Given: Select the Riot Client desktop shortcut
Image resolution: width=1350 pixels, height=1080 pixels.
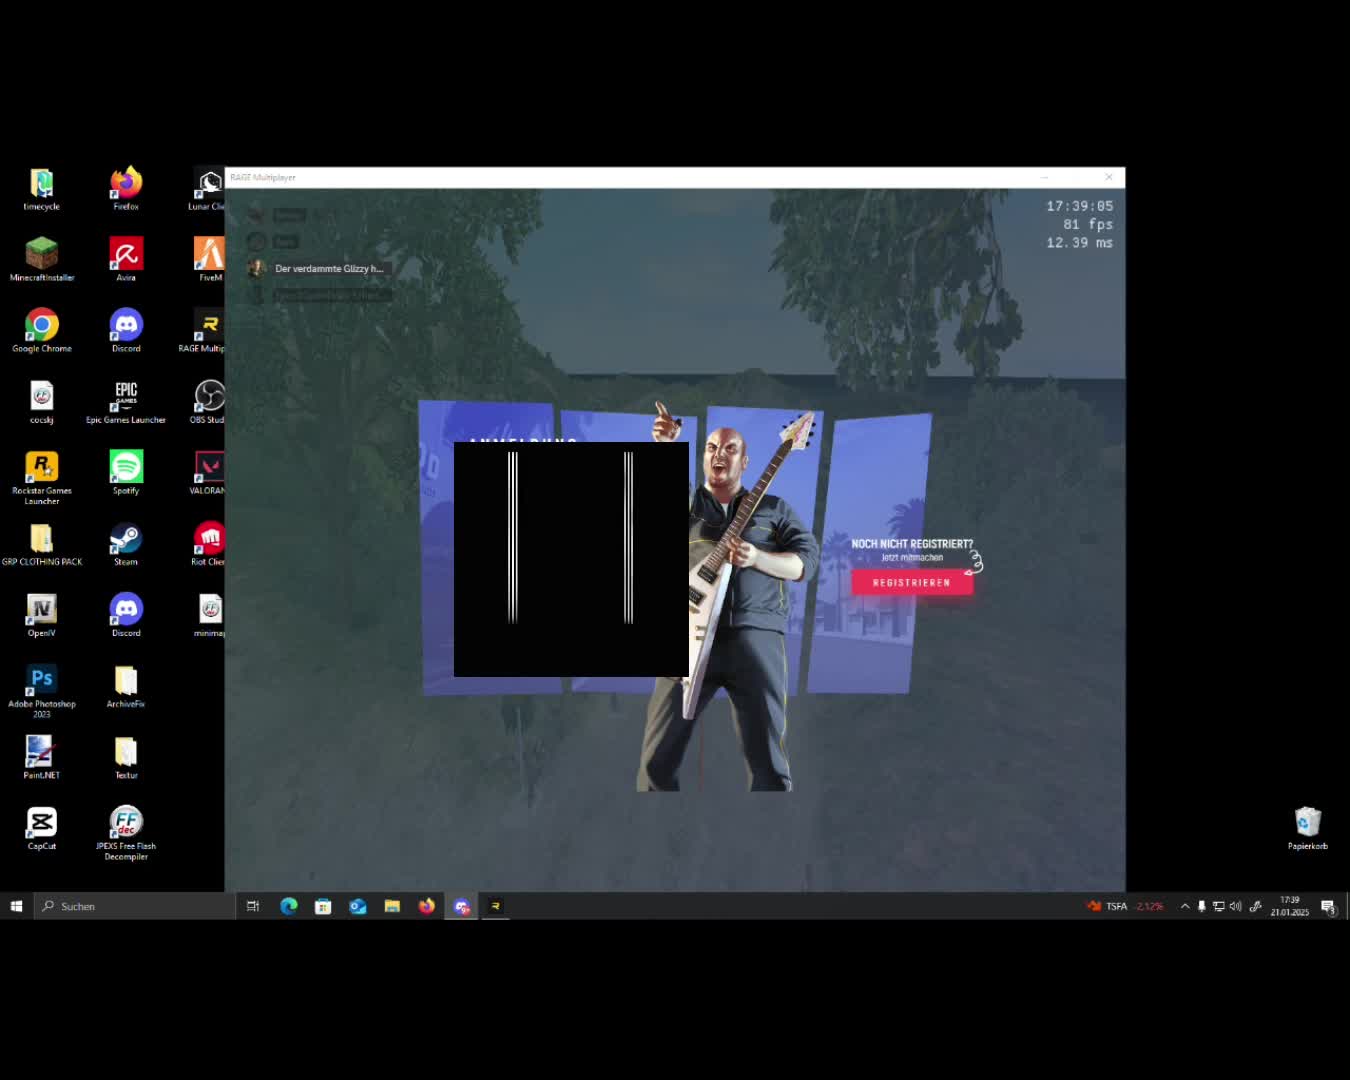Looking at the screenshot, I should point(208,544).
